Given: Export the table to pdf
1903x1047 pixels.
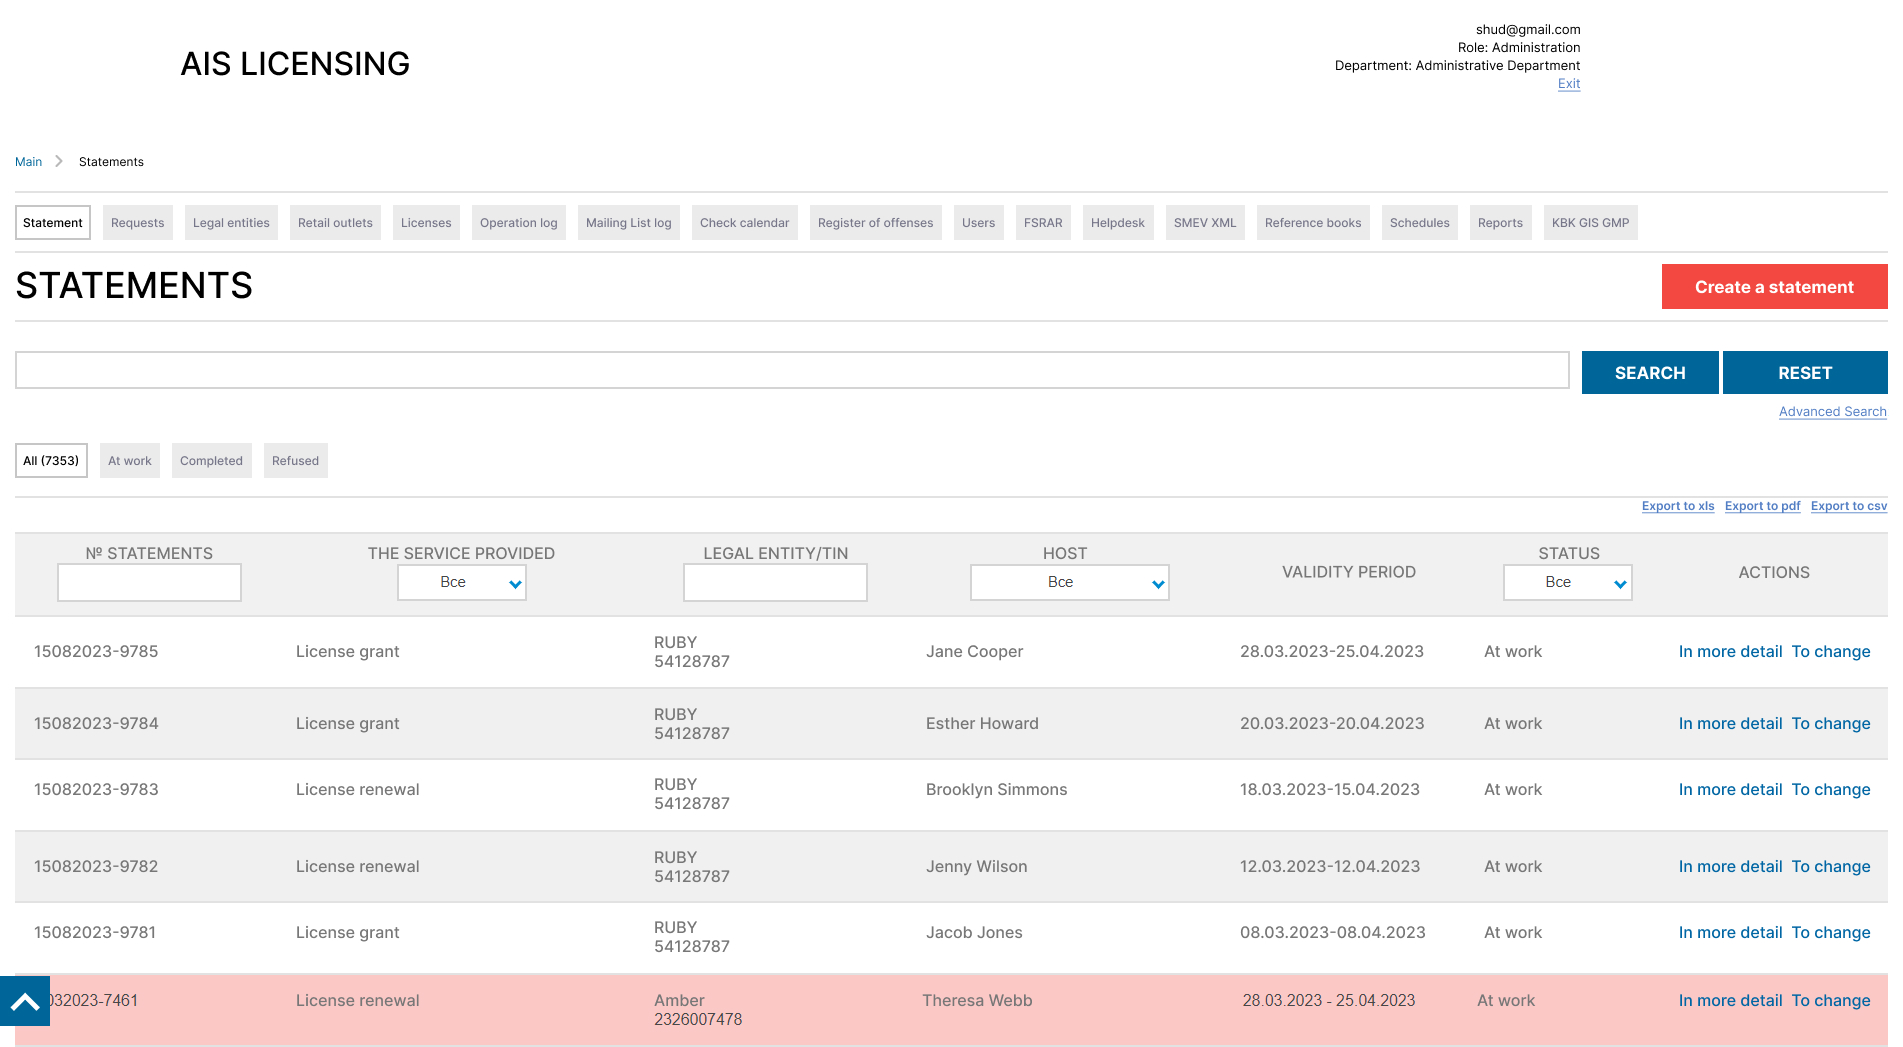Looking at the screenshot, I should 1762,506.
